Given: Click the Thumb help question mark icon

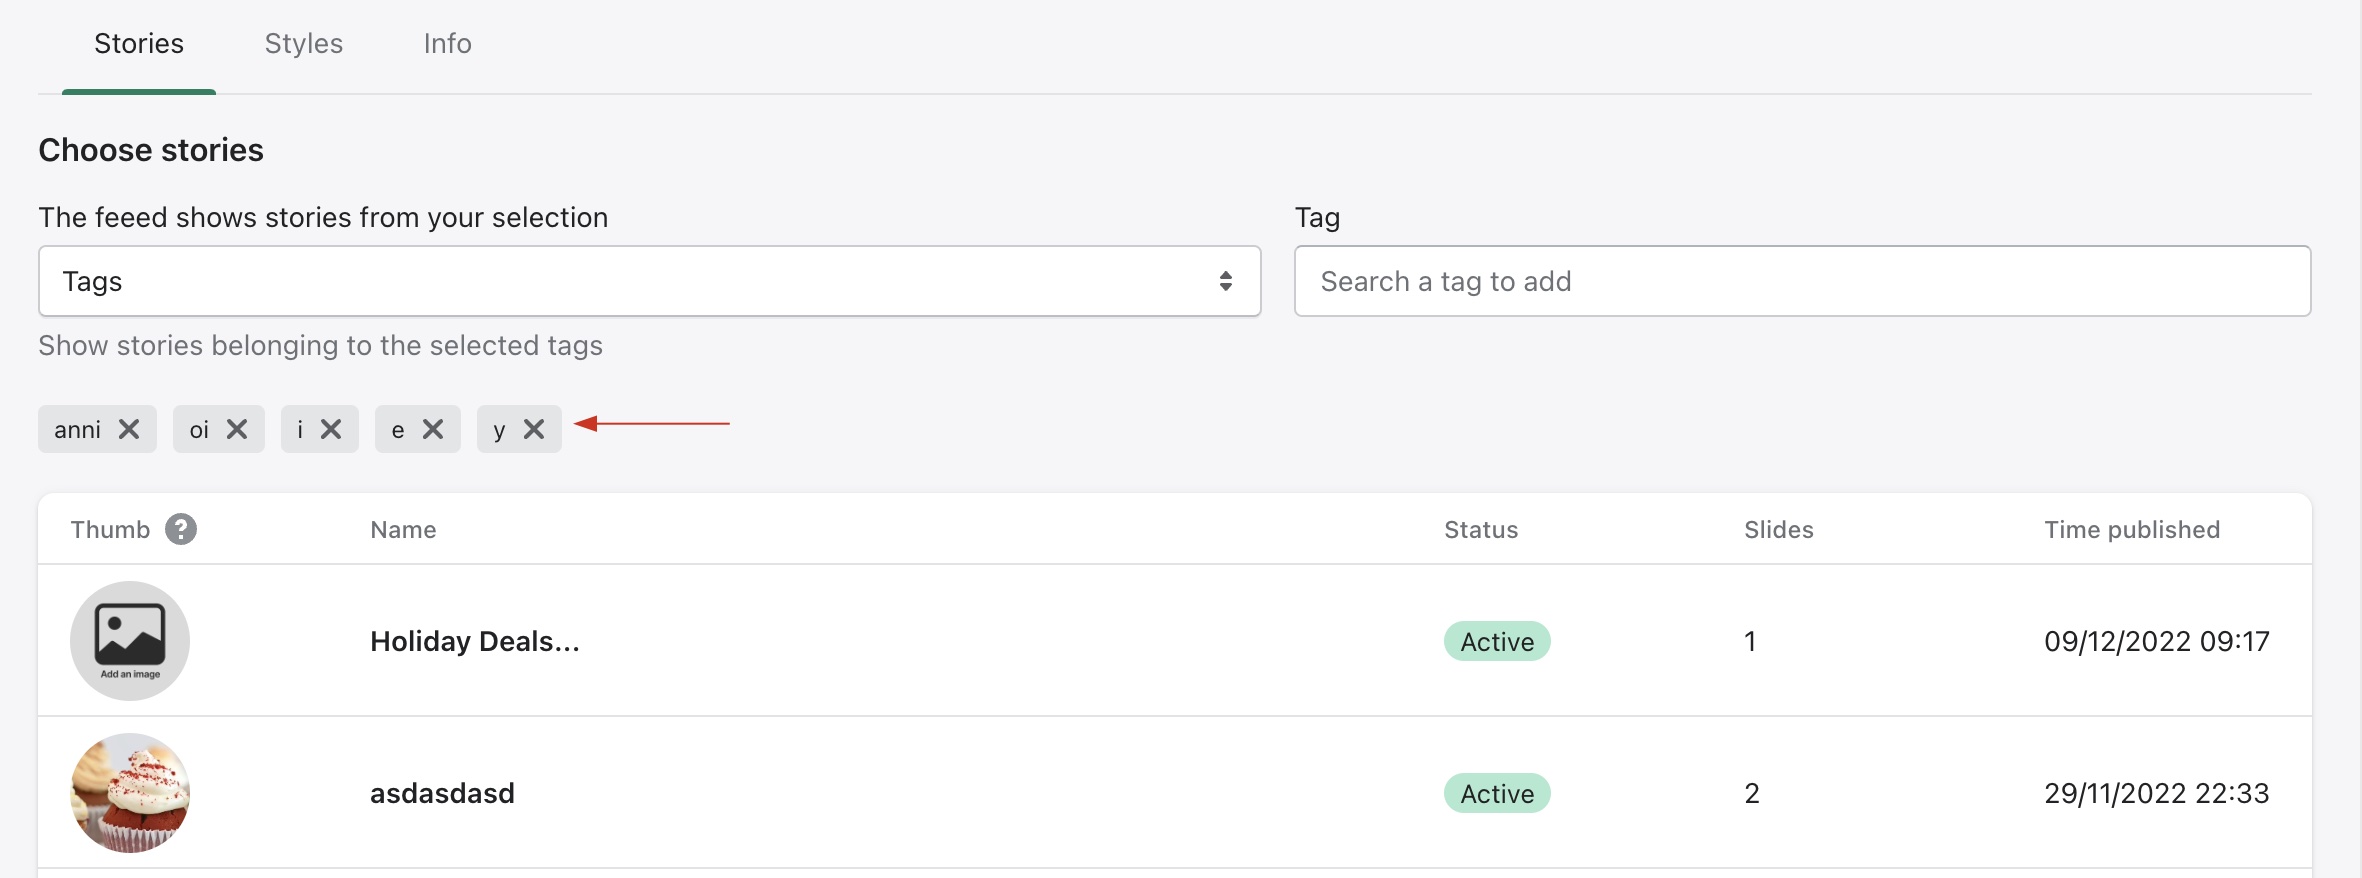Looking at the screenshot, I should 181,529.
